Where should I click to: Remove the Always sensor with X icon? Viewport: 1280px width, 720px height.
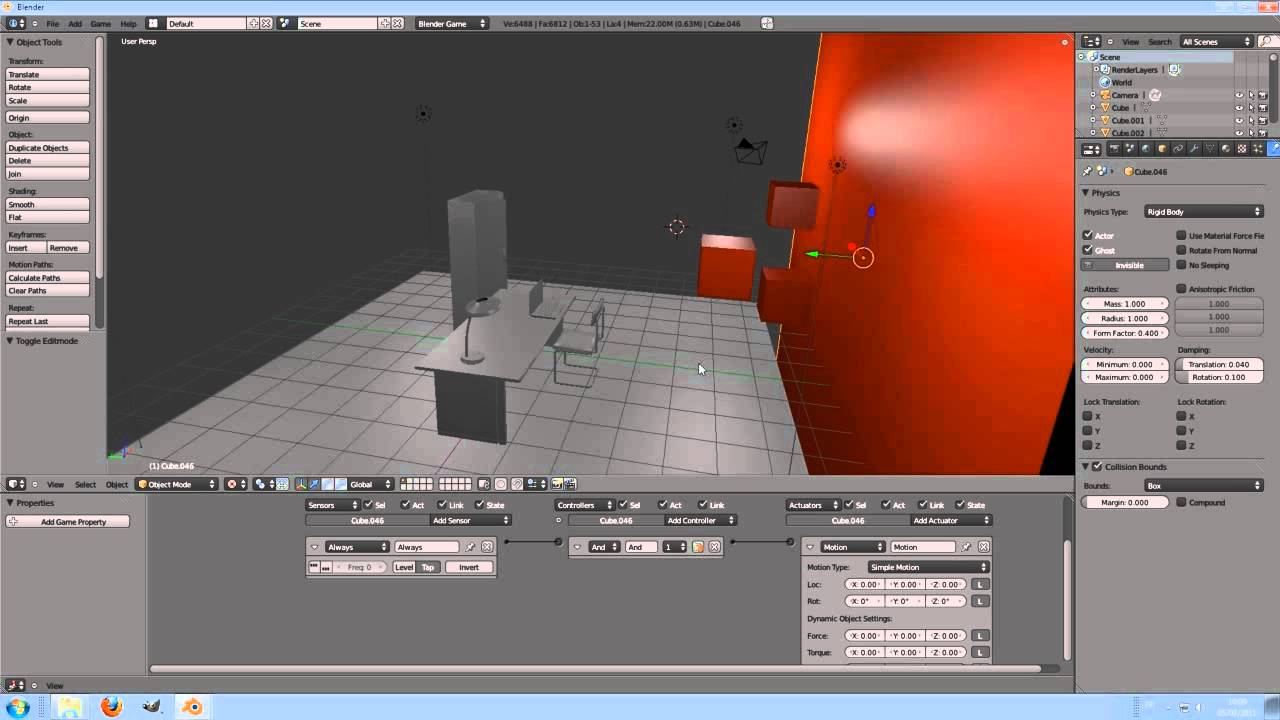[x=487, y=547]
